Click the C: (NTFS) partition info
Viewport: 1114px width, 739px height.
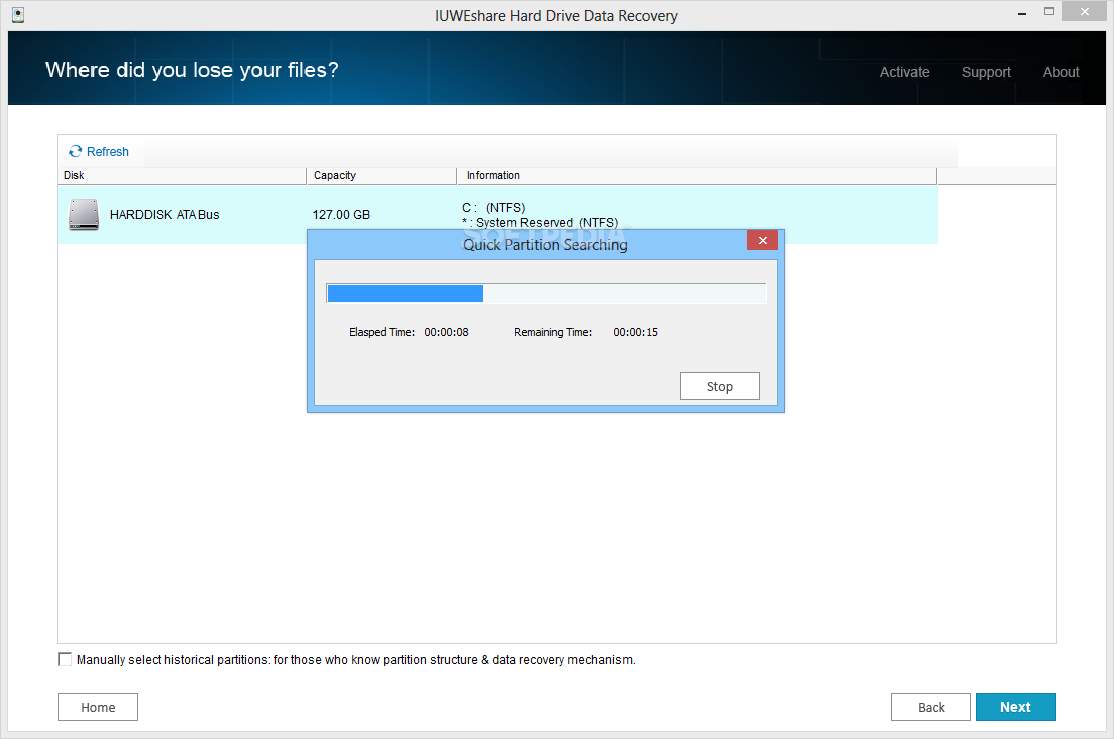(494, 207)
